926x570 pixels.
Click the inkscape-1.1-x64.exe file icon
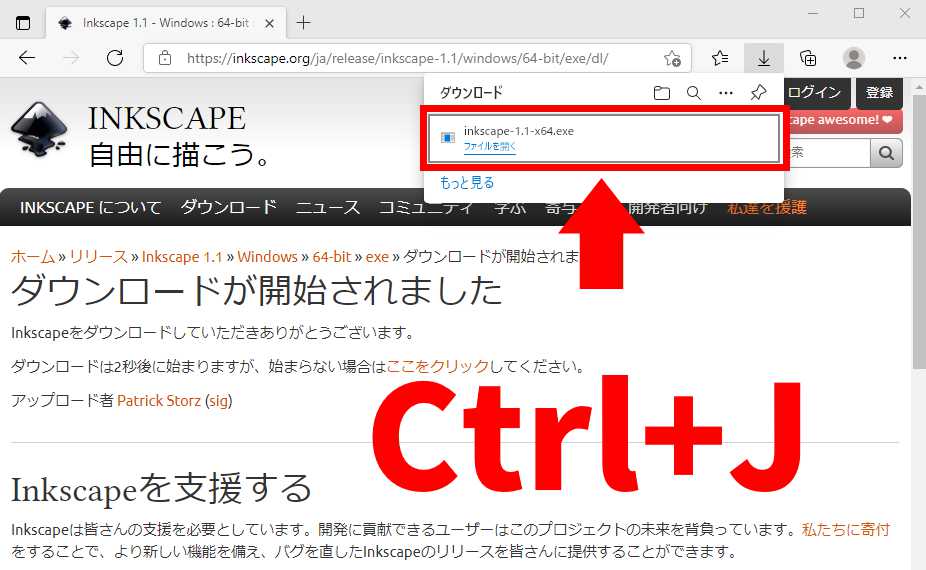448,138
